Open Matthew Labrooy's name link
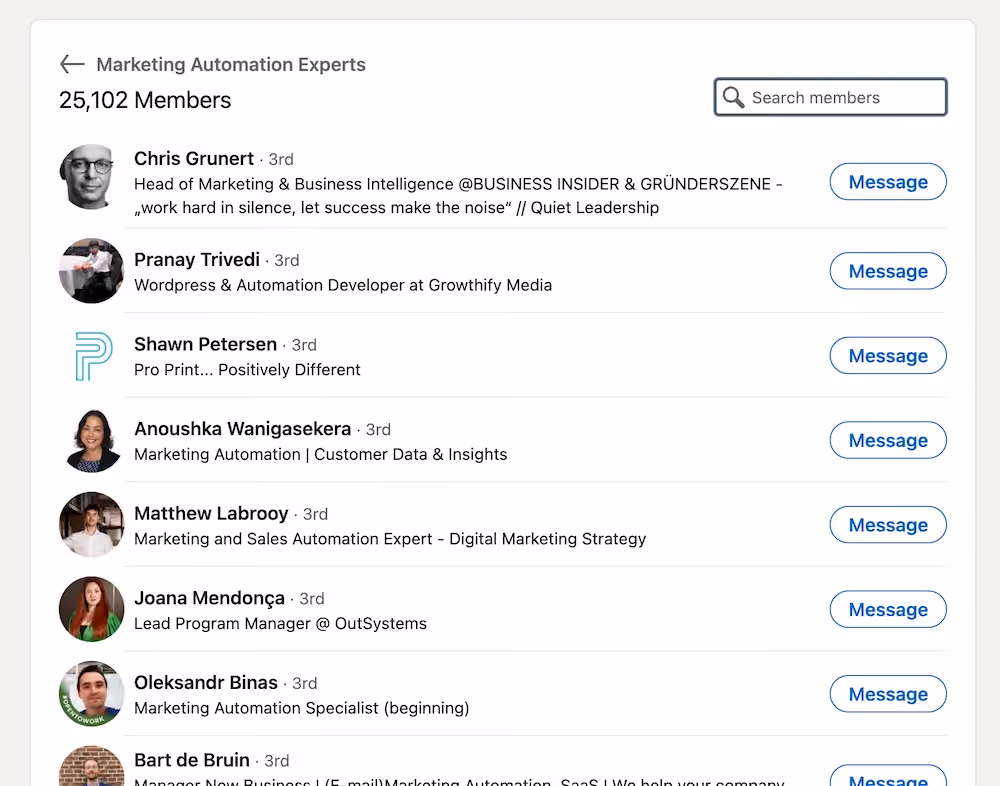The width and height of the screenshot is (1000, 786). click(x=211, y=513)
